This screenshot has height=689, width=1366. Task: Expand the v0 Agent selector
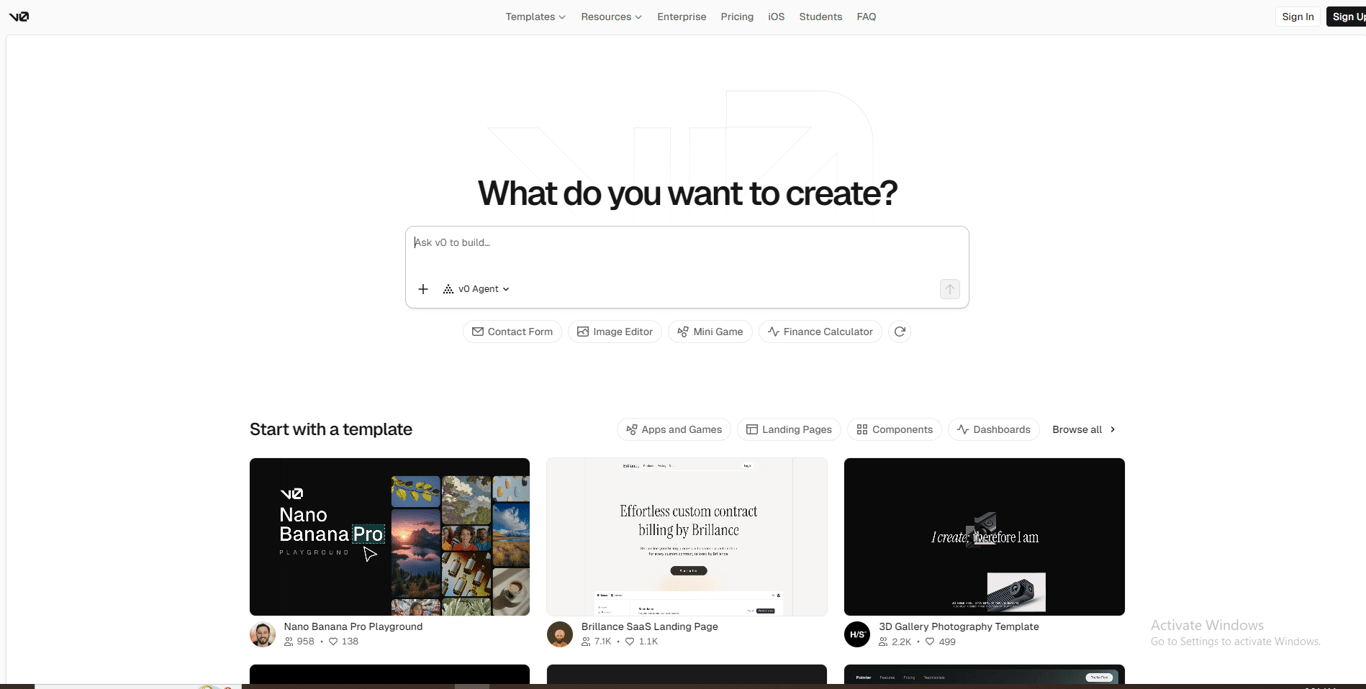(477, 289)
